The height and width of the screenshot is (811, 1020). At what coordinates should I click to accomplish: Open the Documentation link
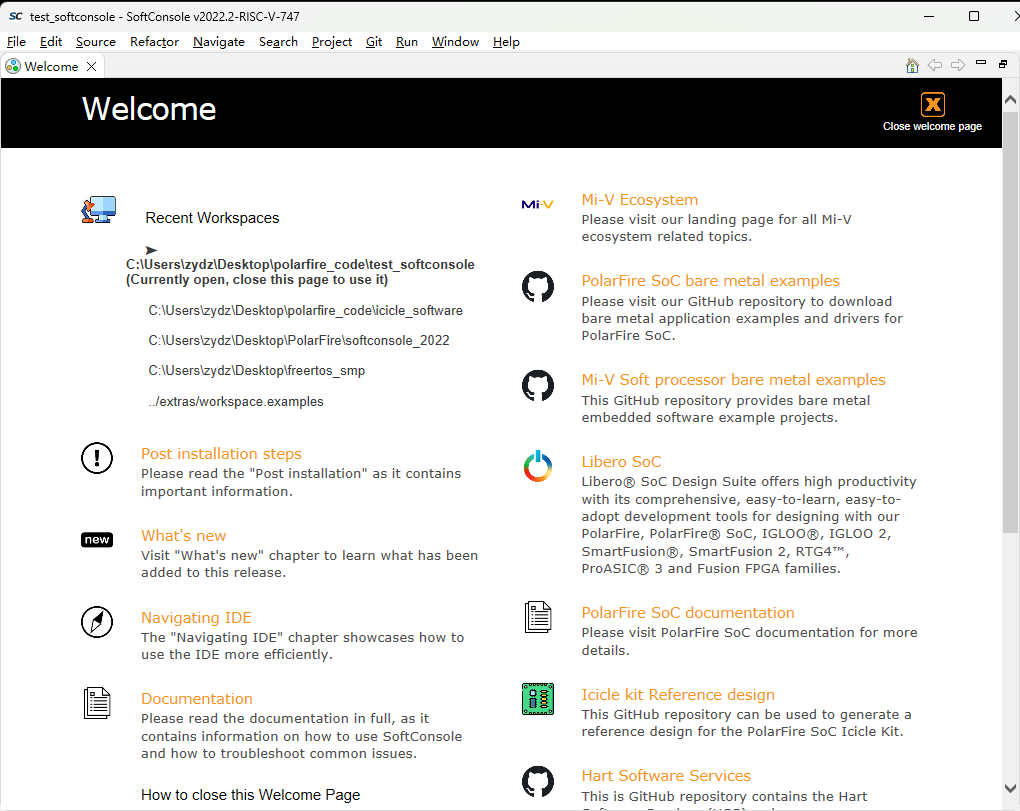(197, 698)
